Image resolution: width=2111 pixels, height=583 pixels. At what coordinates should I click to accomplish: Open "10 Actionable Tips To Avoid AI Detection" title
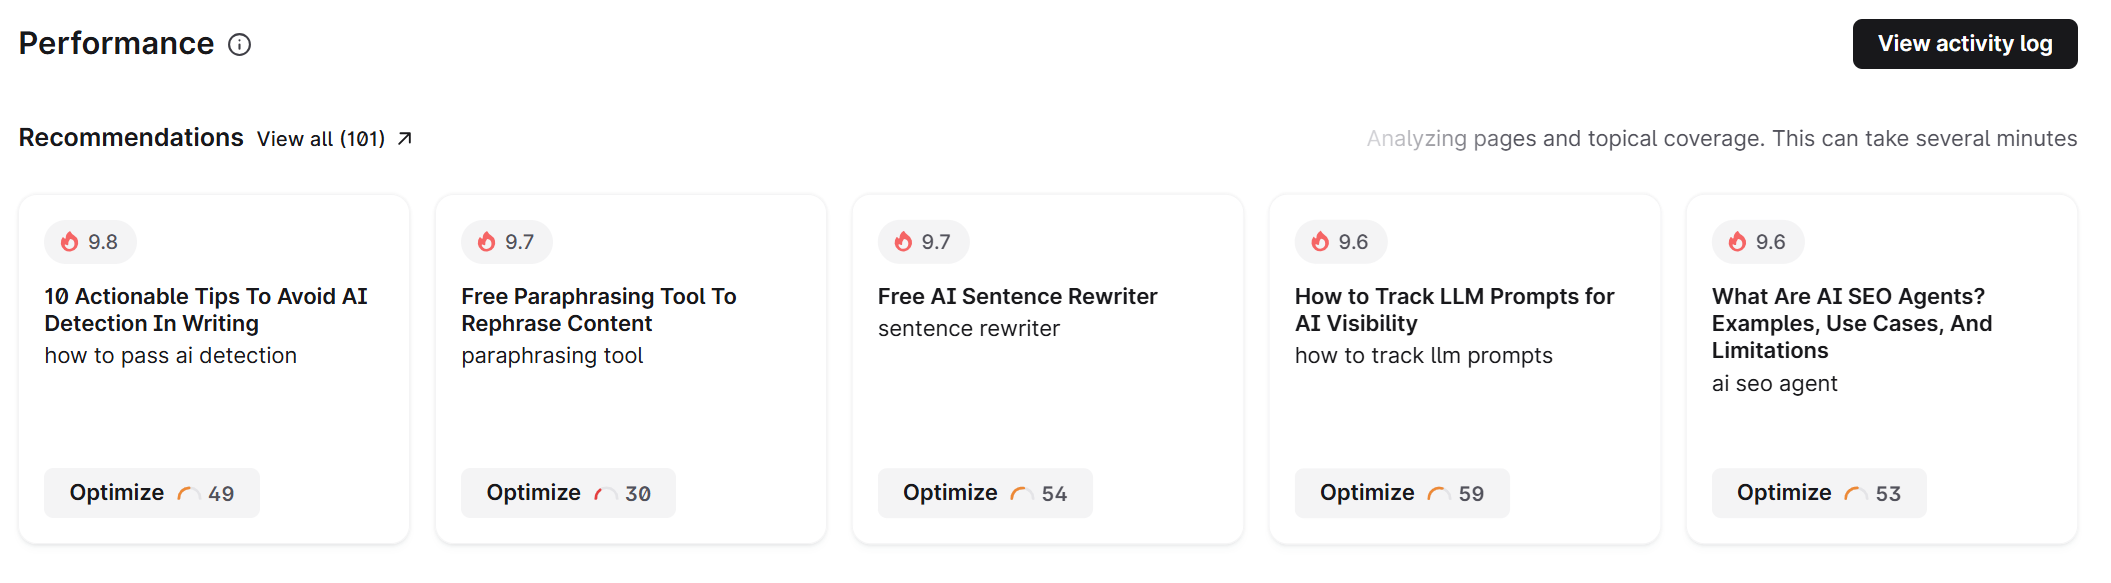point(206,310)
